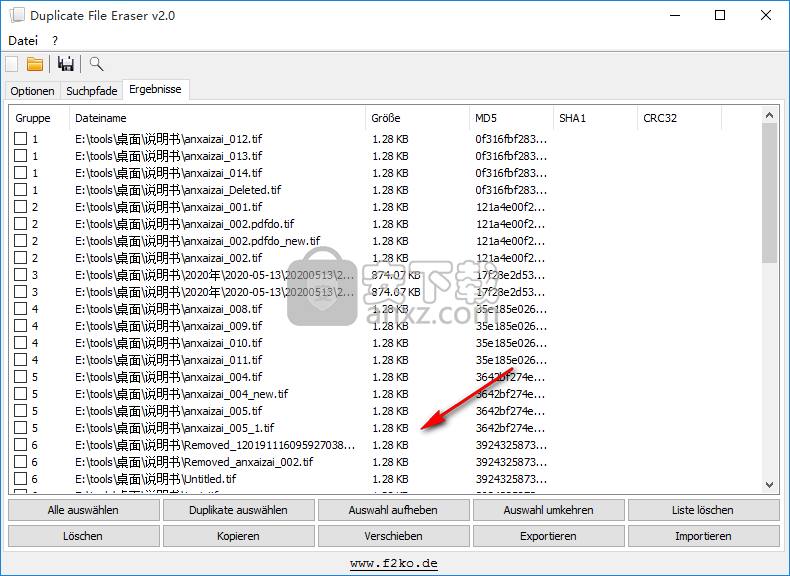
Task: Click the scrollbar up arrow
Action: (769, 115)
